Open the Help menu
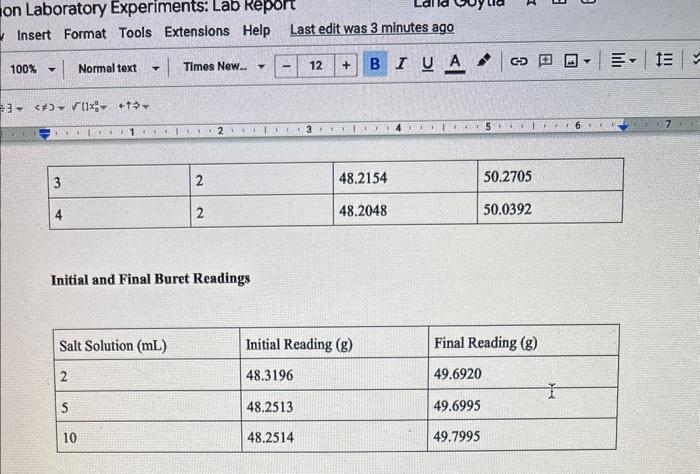 256,30
